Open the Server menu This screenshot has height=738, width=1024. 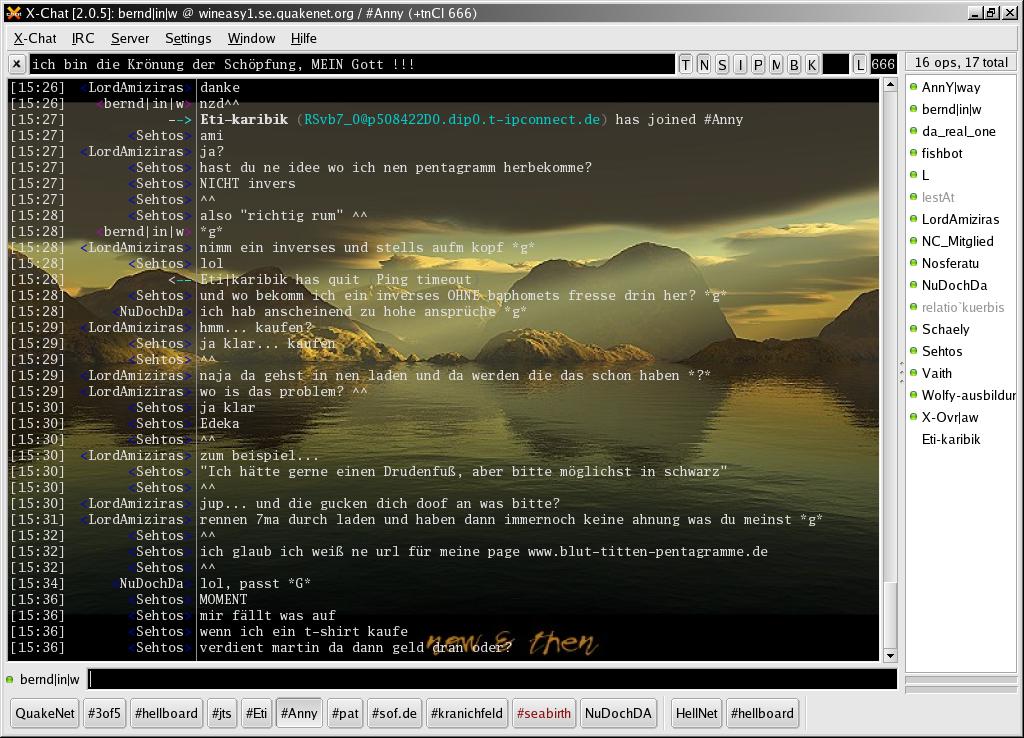tap(130, 38)
